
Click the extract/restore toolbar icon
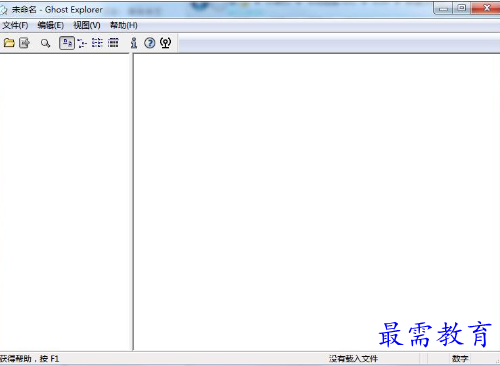(25, 43)
